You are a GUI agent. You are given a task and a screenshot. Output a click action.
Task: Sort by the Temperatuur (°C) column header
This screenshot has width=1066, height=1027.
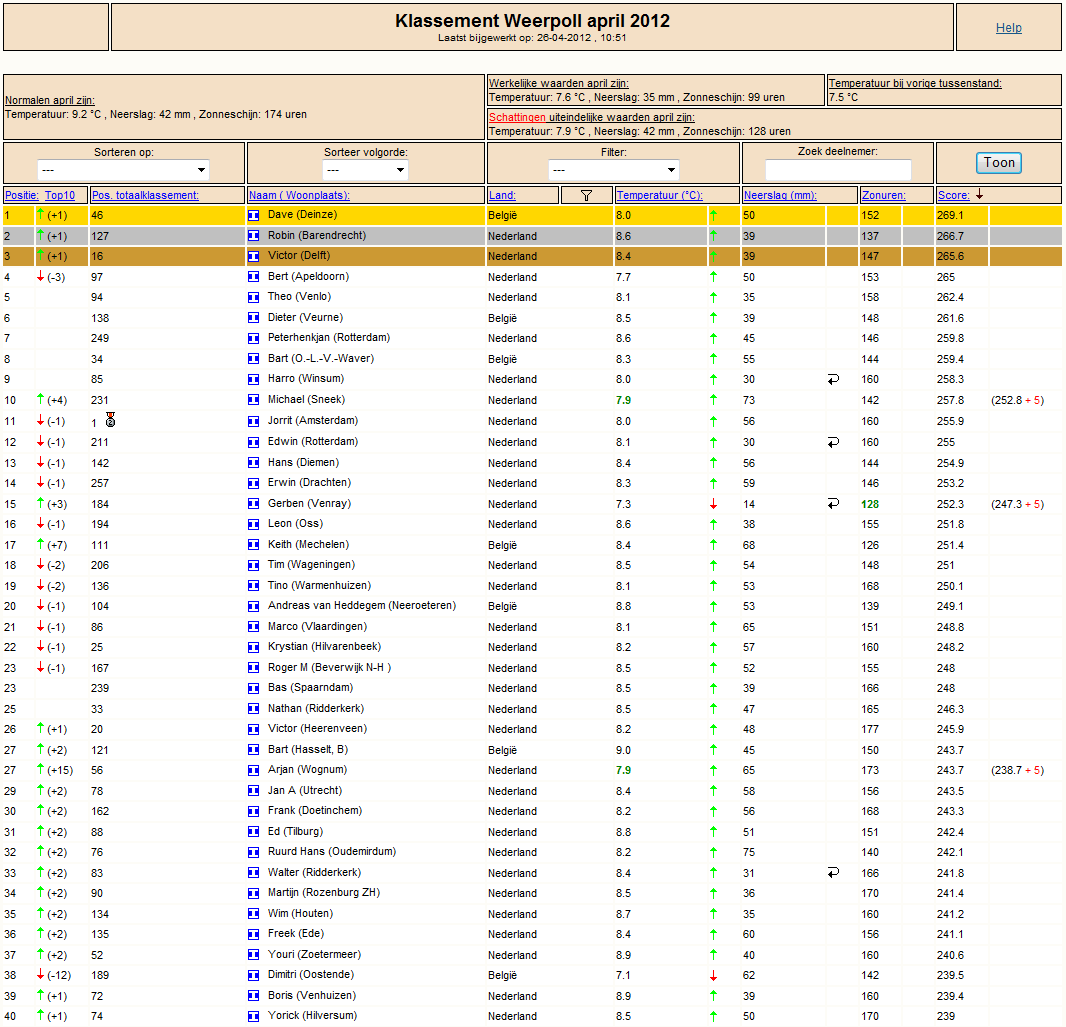[x=659, y=196]
